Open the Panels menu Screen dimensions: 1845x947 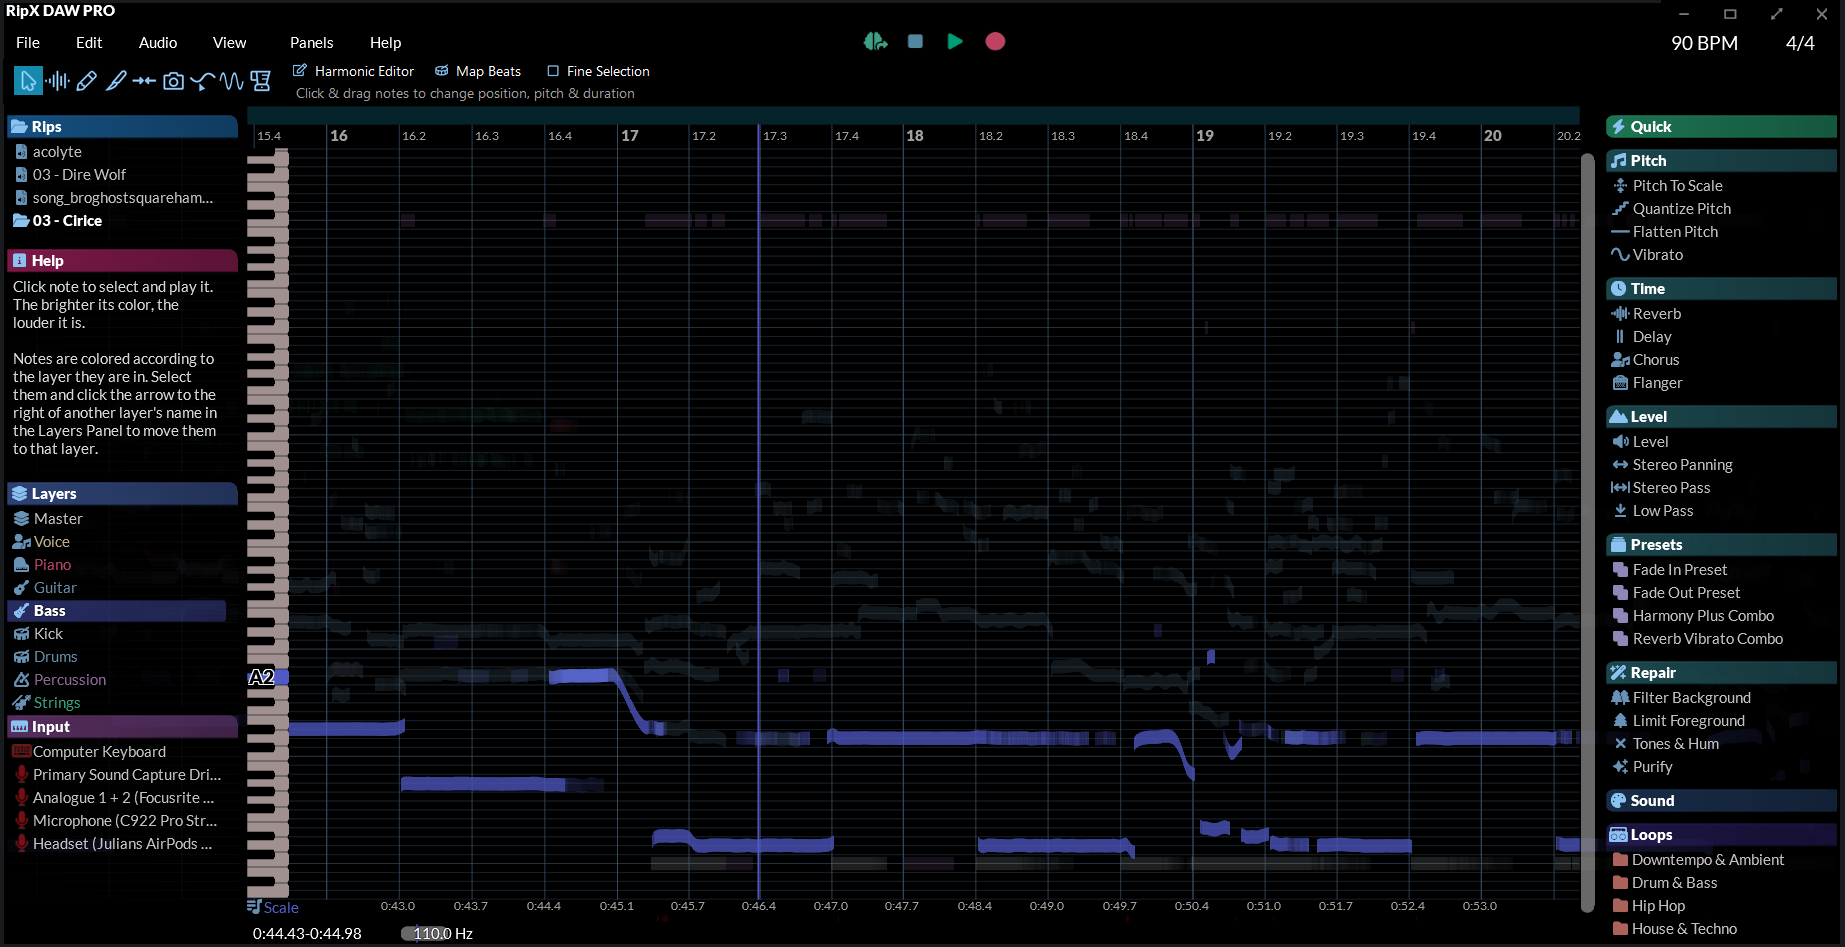[x=311, y=43]
